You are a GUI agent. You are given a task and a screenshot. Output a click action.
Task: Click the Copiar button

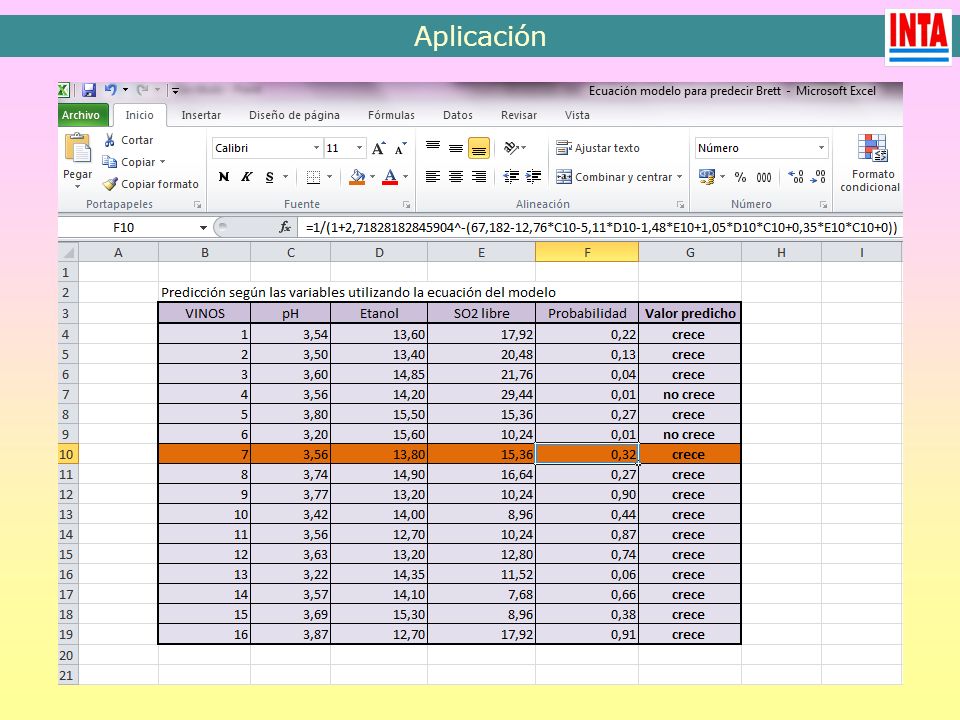pos(128,162)
